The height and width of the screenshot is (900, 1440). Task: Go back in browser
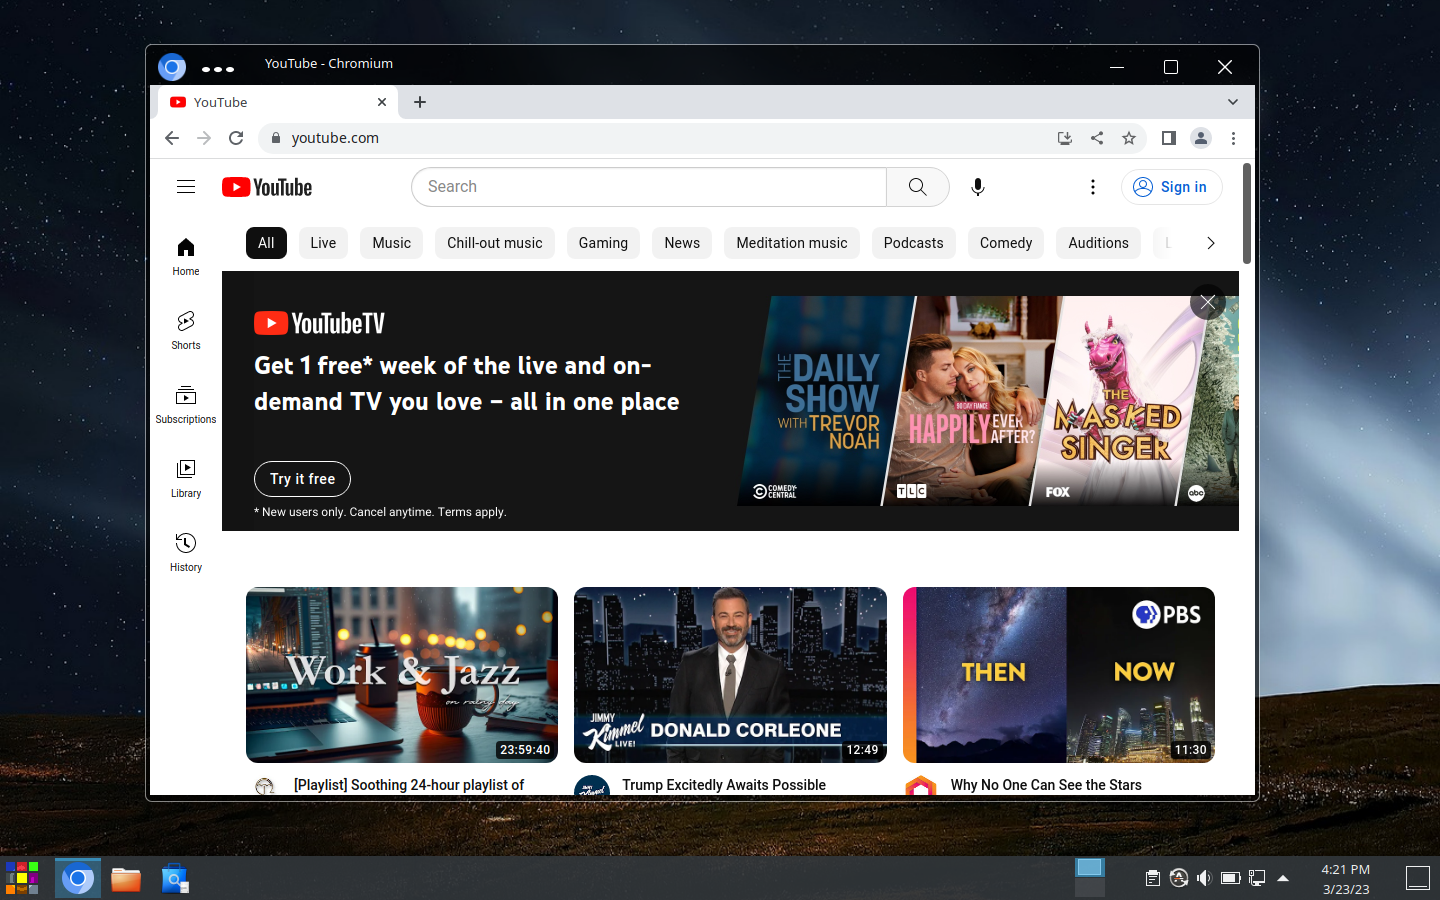coord(172,138)
